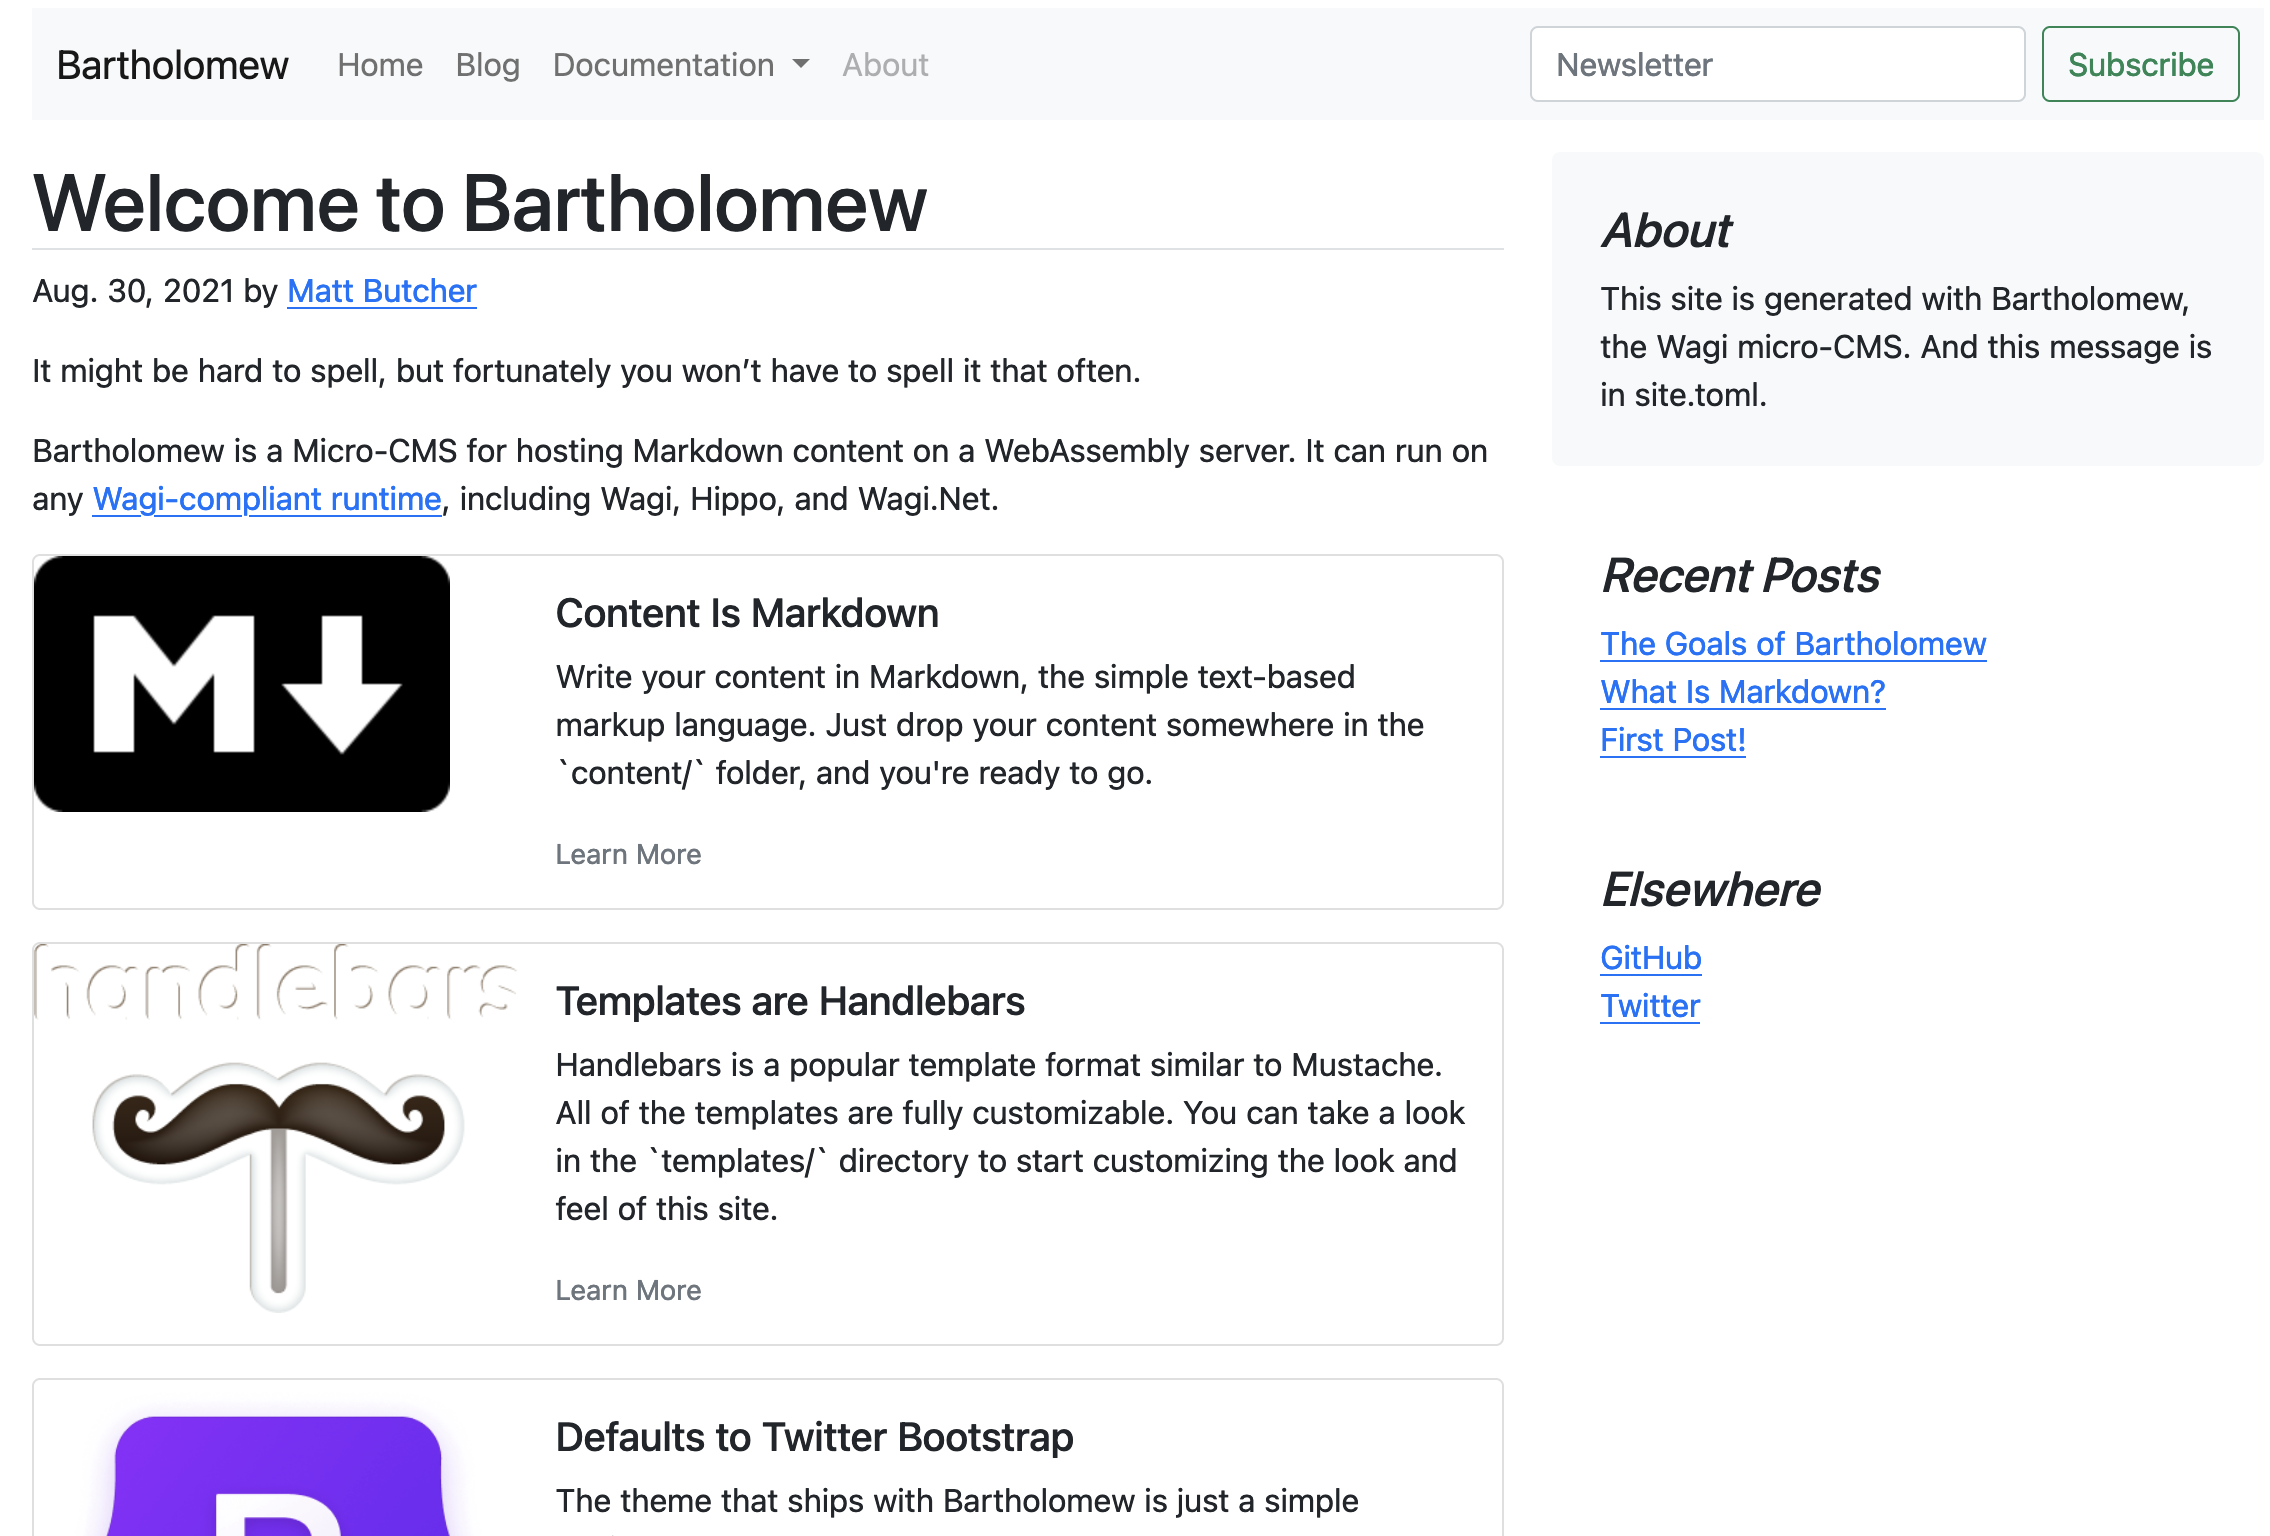Click the Bartholomew brand title
The height and width of the screenshot is (1536, 2270).
pyautogui.click(x=172, y=65)
